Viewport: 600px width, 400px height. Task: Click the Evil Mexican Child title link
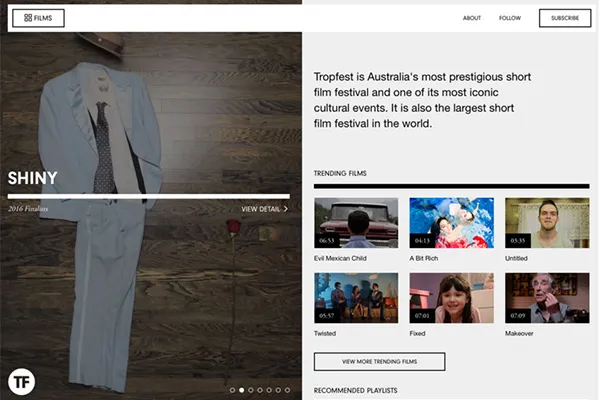coord(340,258)
